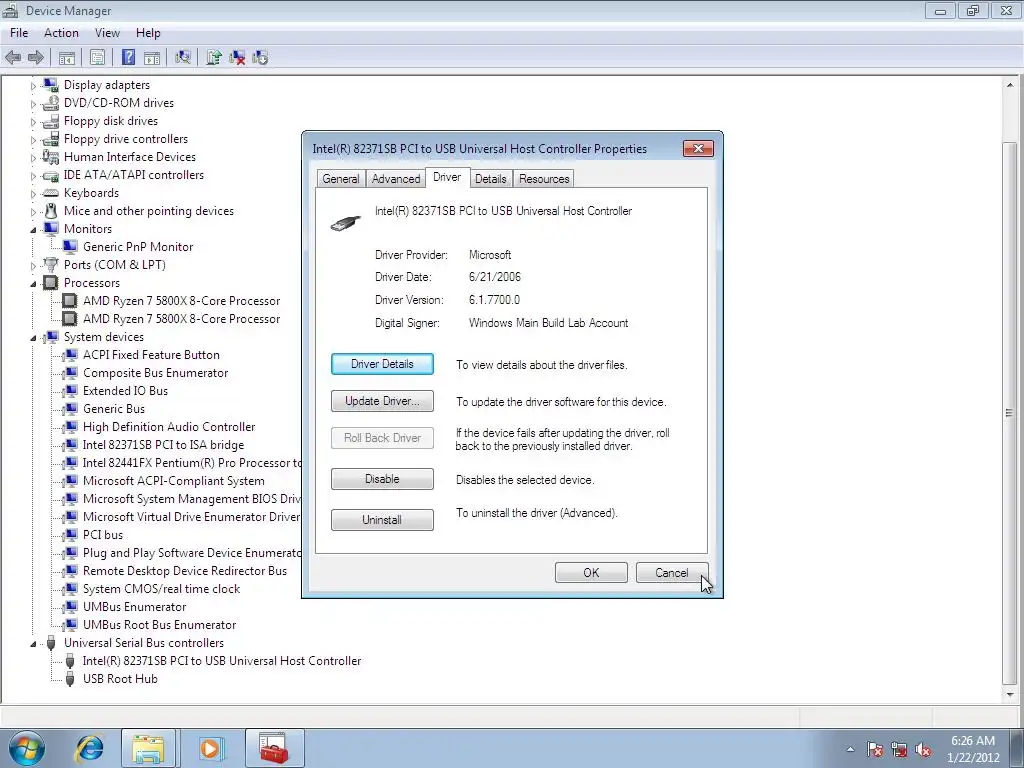The image size is (1024, 768).
Task: Click the muted volume tray icon
Action: (x=923, y=750)
